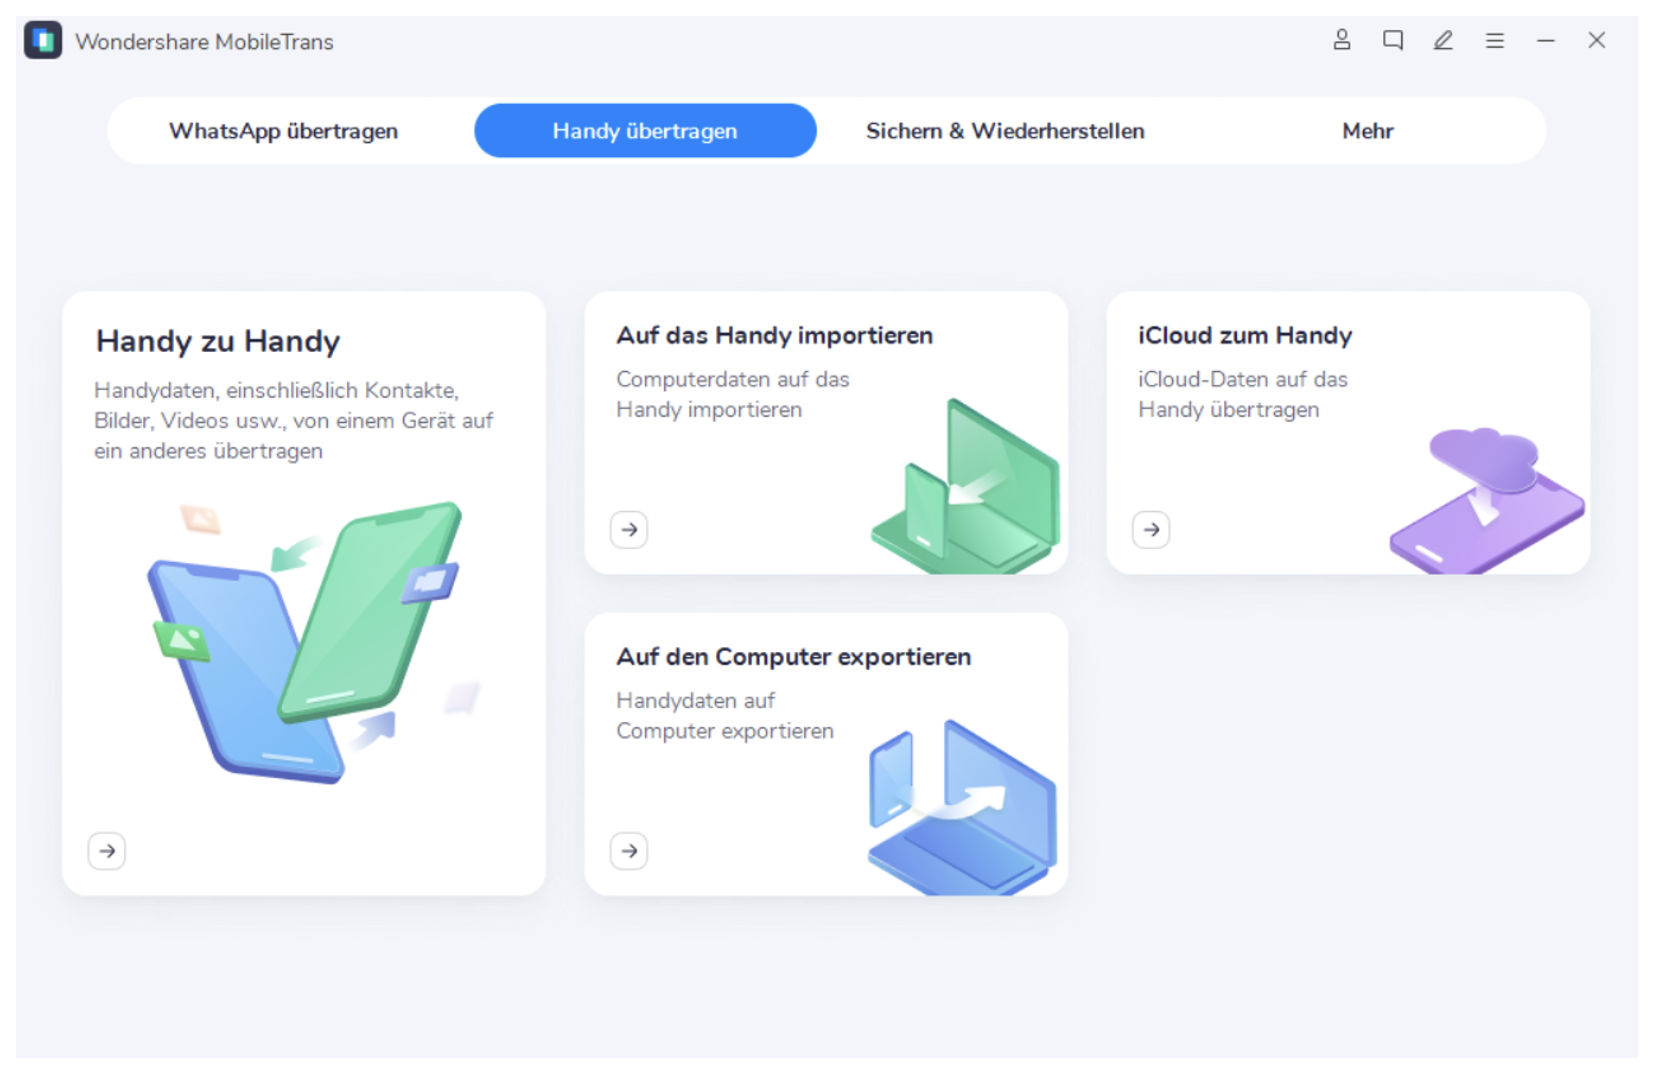The height and width of the screenshot is (1072, 1658).
Task: Switch to WhatsApp übertragen tab
Action: tap(283, 131)
